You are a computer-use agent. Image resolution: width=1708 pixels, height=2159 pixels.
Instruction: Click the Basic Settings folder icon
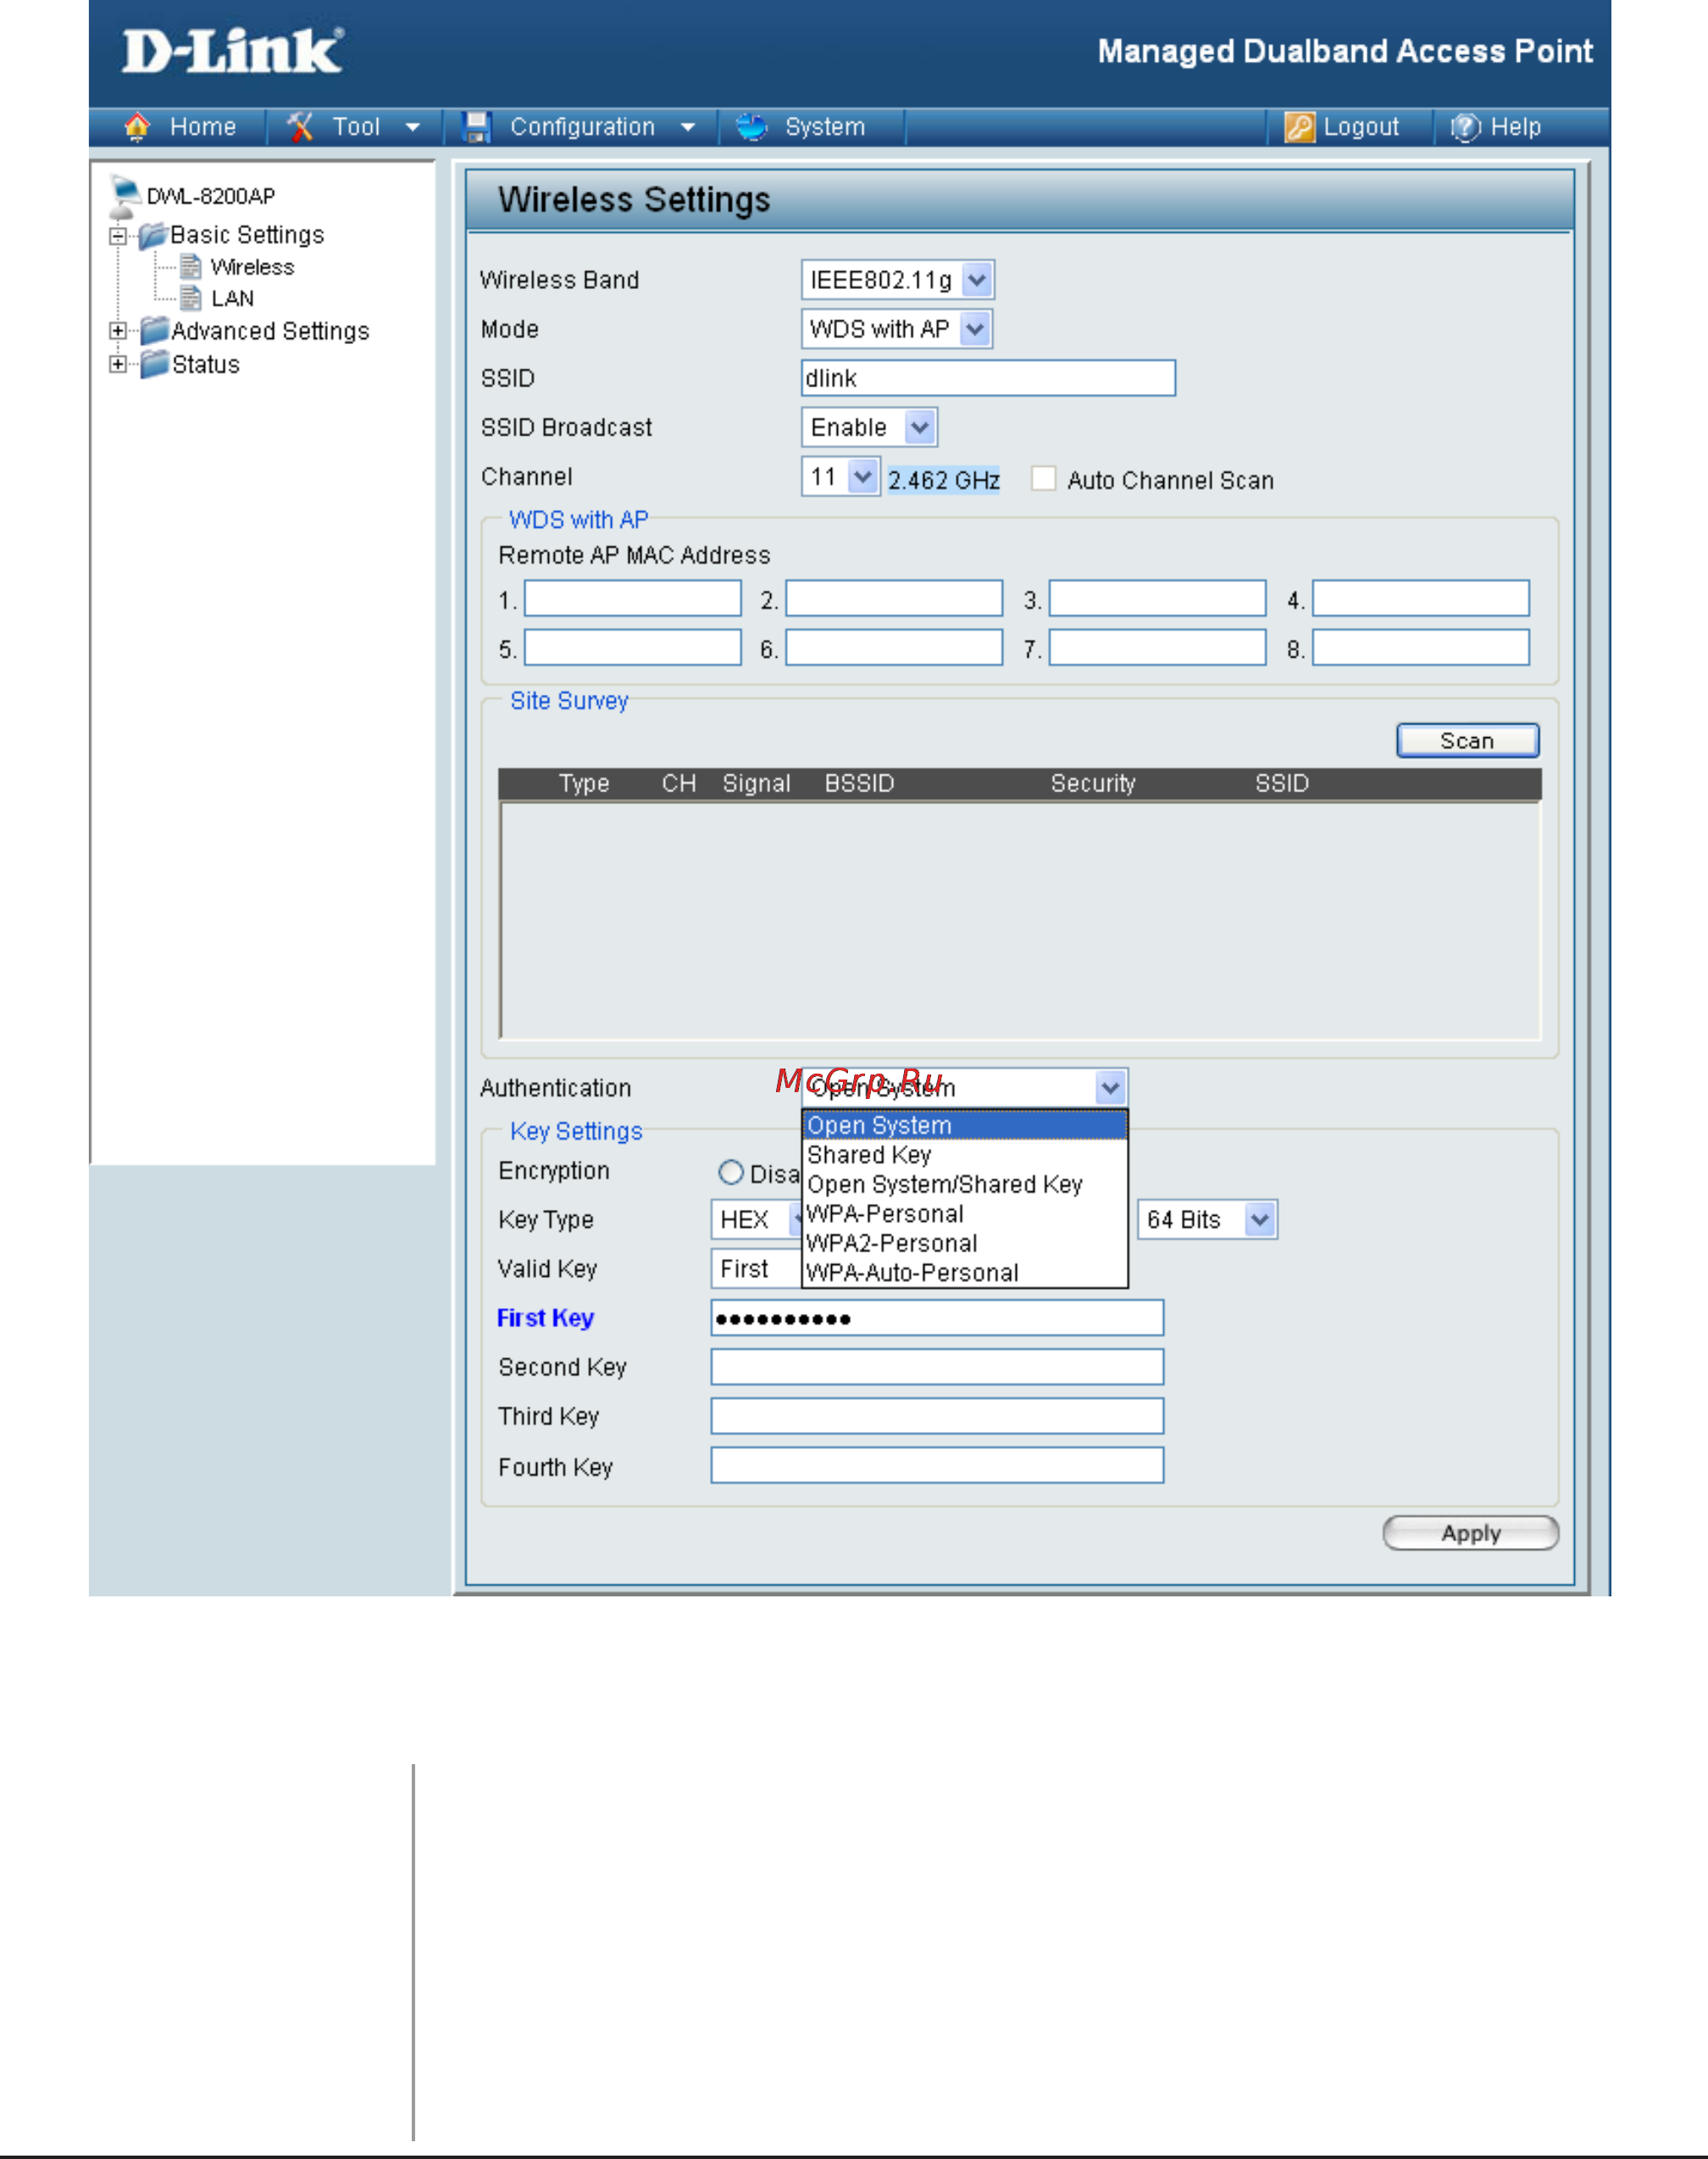click(x=152, y=236)
